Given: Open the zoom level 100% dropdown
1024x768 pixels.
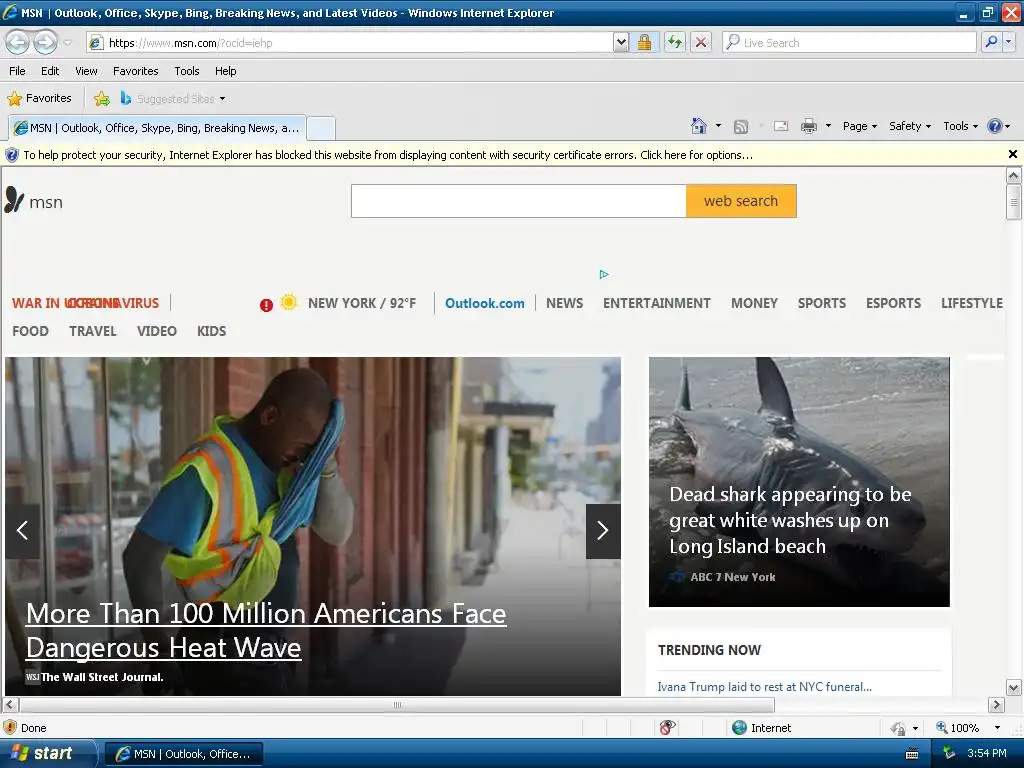Looking at the screenshot, I should 997,728.
